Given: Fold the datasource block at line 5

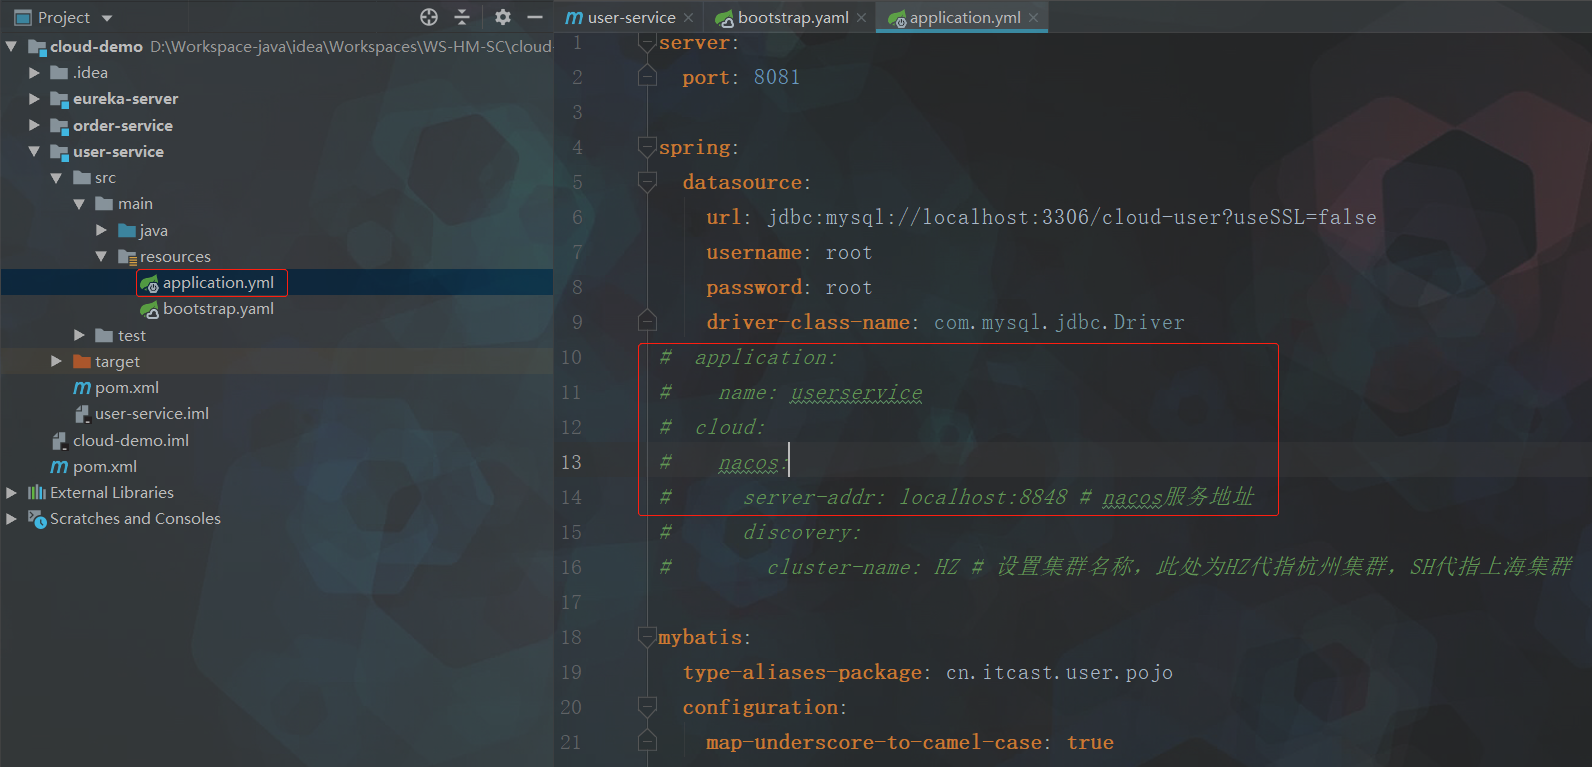Looking at the screenshot, I should [647, 182].
